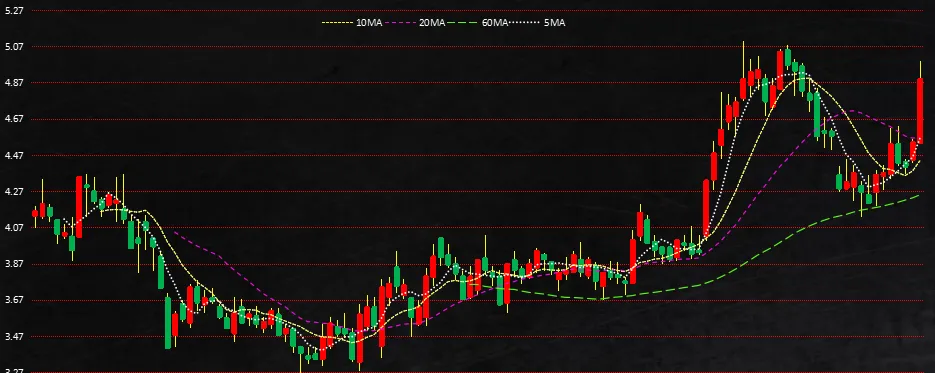Screen dimensions: 935x373
Task: Click the tall red candlestick at far right
Action: (920, 111)
